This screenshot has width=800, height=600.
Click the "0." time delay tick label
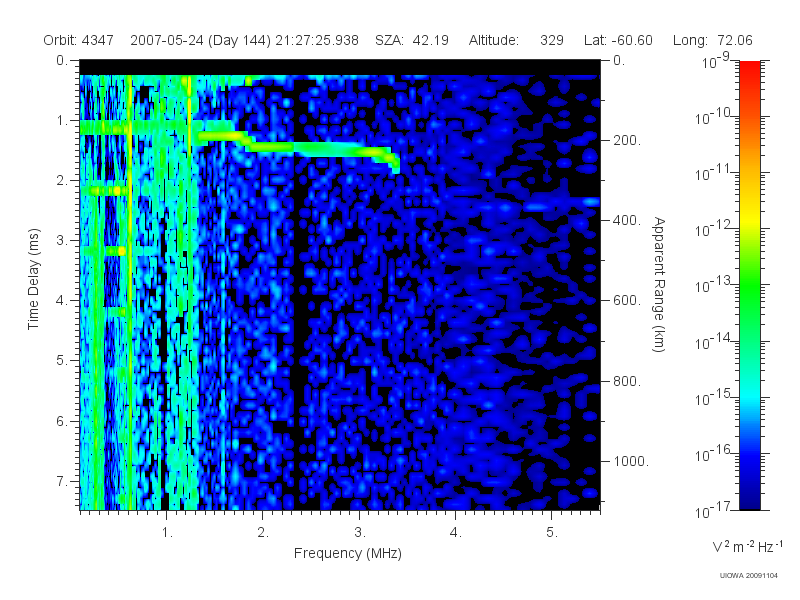point(62,60)
